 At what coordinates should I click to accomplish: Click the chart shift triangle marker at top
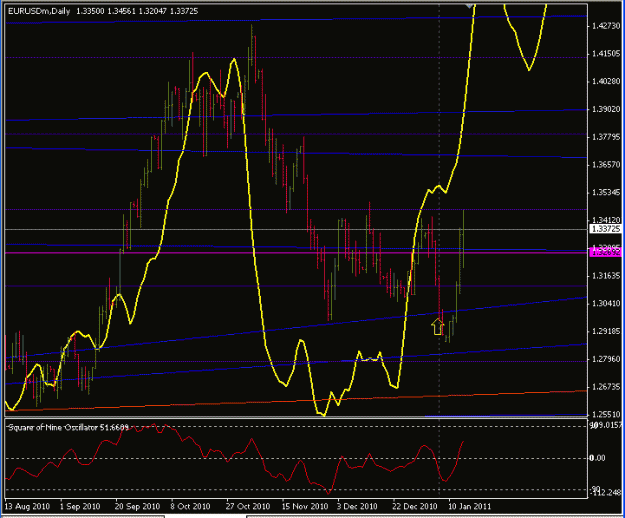pyautogui.click(x=470, y=6)
